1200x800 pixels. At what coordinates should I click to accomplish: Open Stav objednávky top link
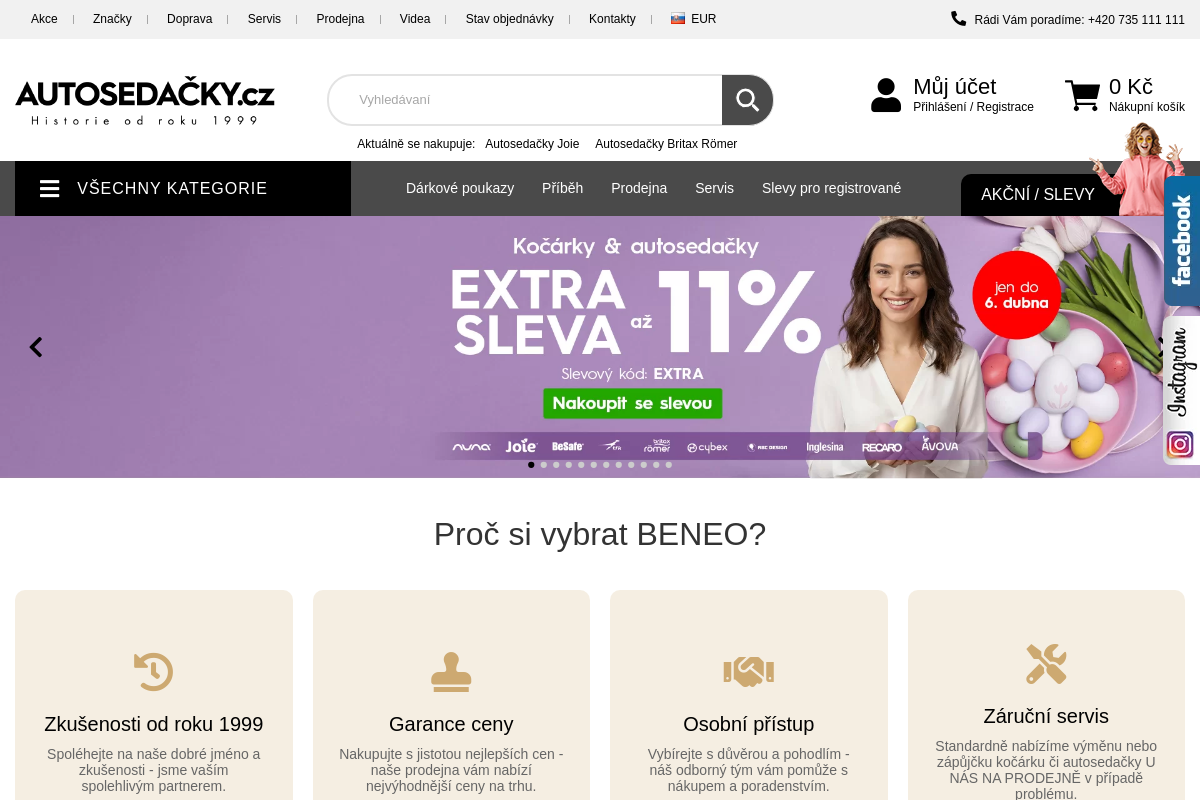(509, 19)
